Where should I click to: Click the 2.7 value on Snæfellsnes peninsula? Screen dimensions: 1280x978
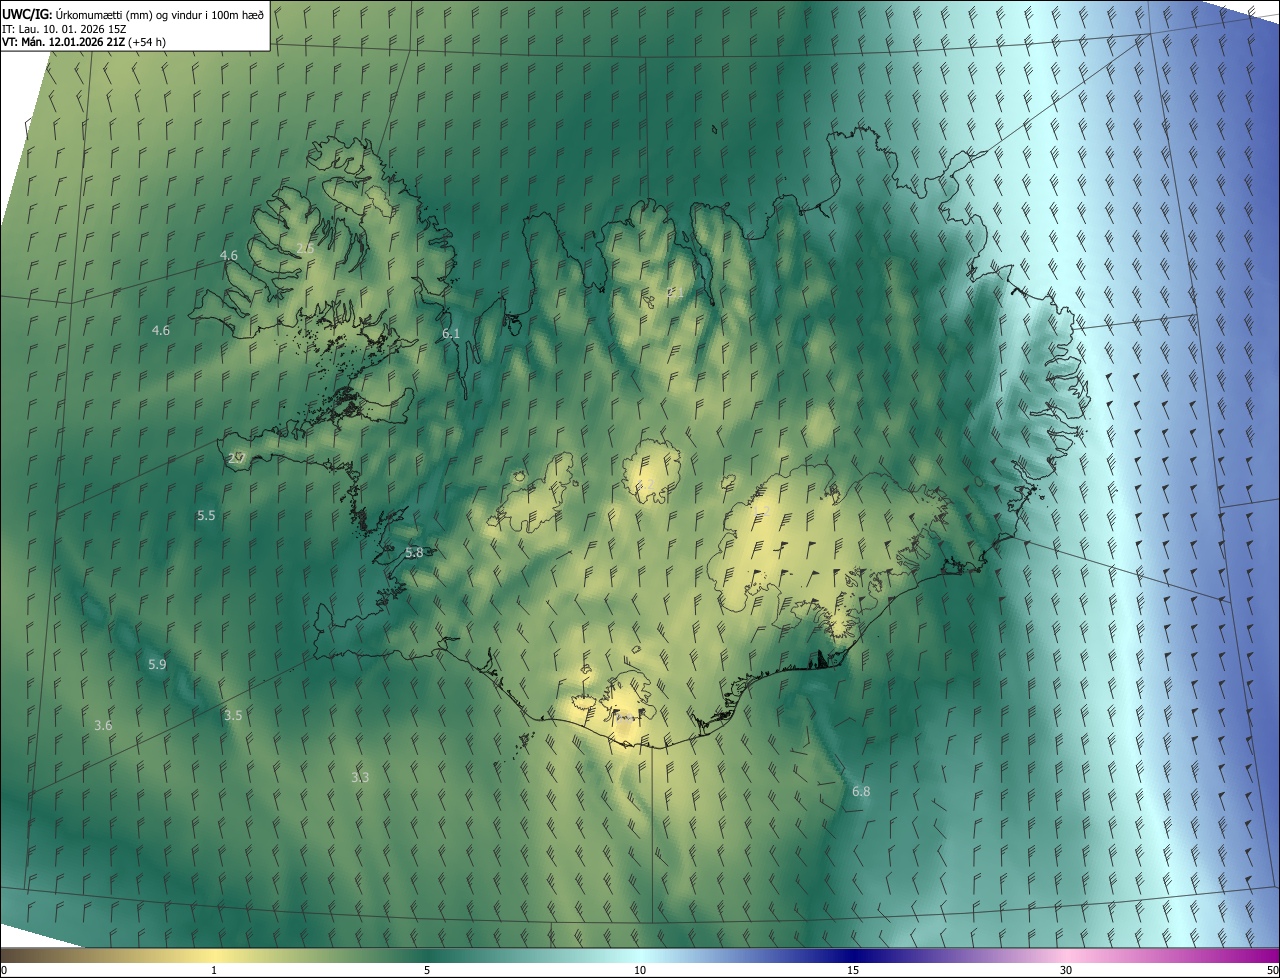click(x=237, y=458)
